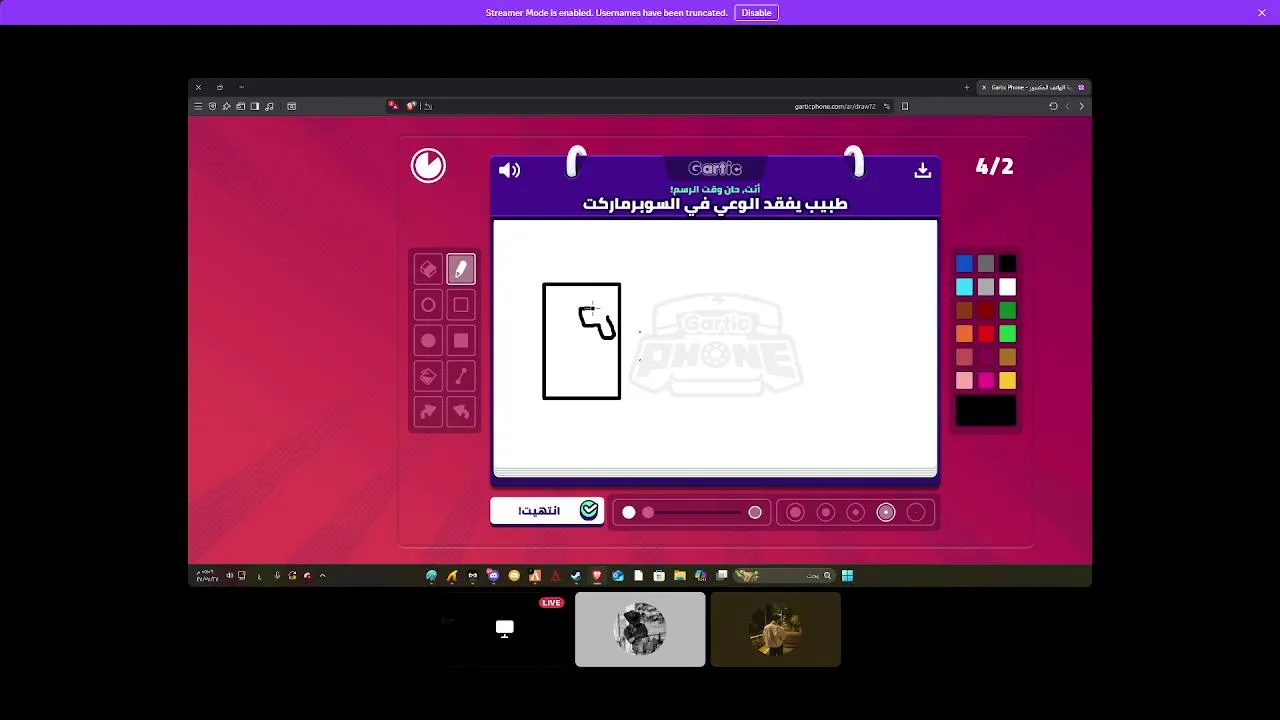The width and height of the screenshot is (1280, 720).
Task: Pick the dark gray color swatch
Action: click(x=986, y=264)
